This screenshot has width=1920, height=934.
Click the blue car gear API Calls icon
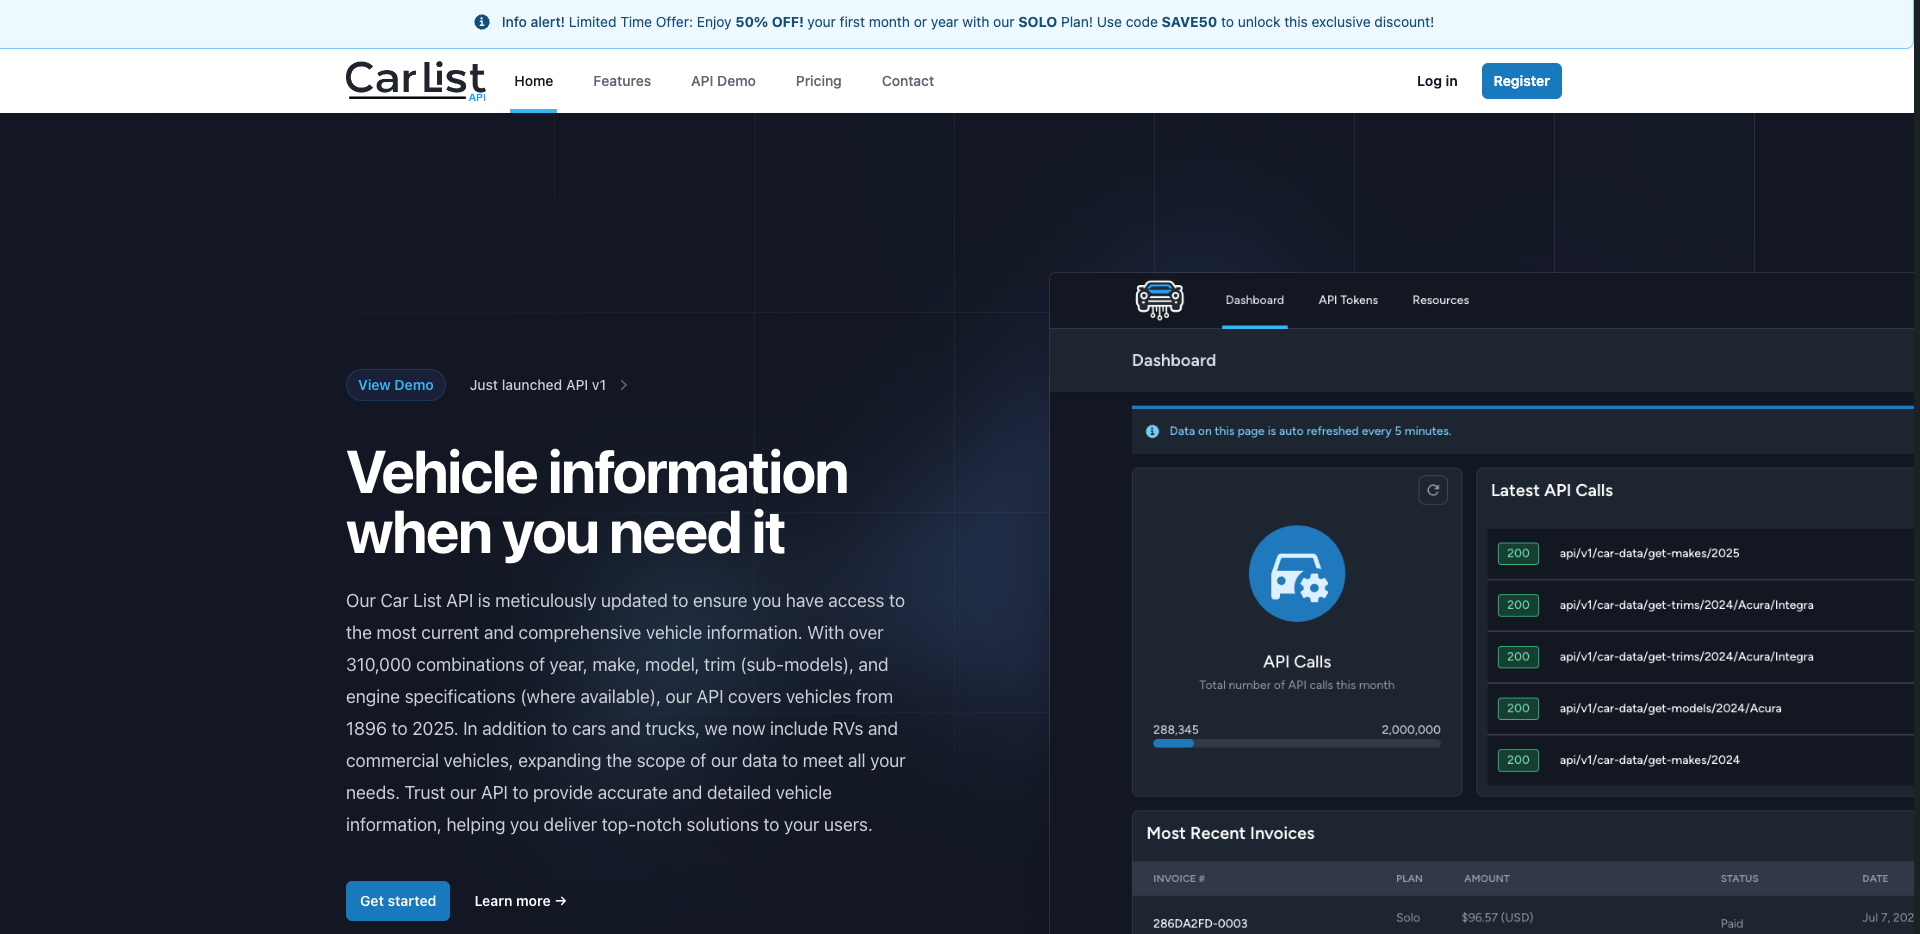(1296, 574)
